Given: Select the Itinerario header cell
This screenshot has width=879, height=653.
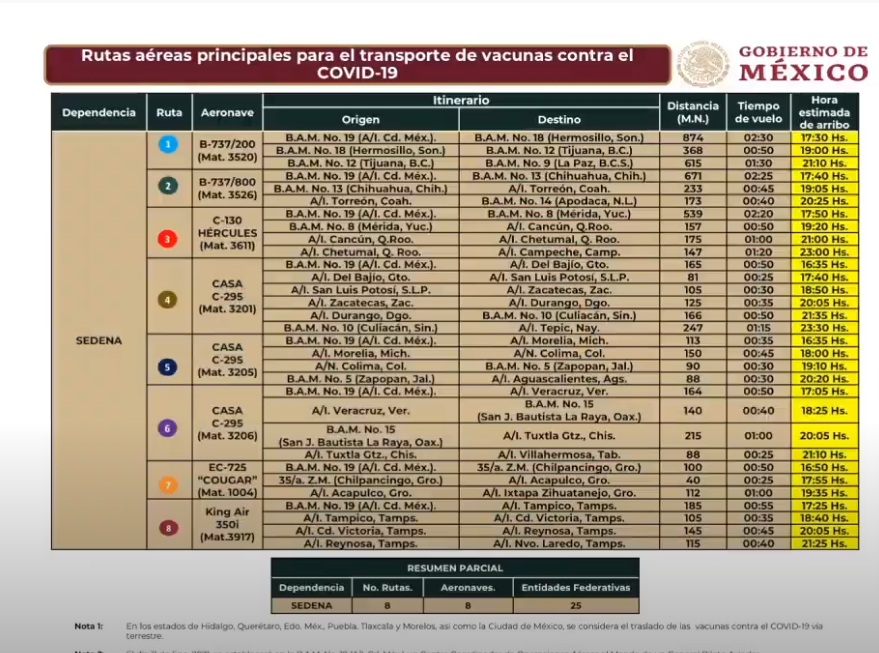Looking at the screenshot, I should coord(460,101).
